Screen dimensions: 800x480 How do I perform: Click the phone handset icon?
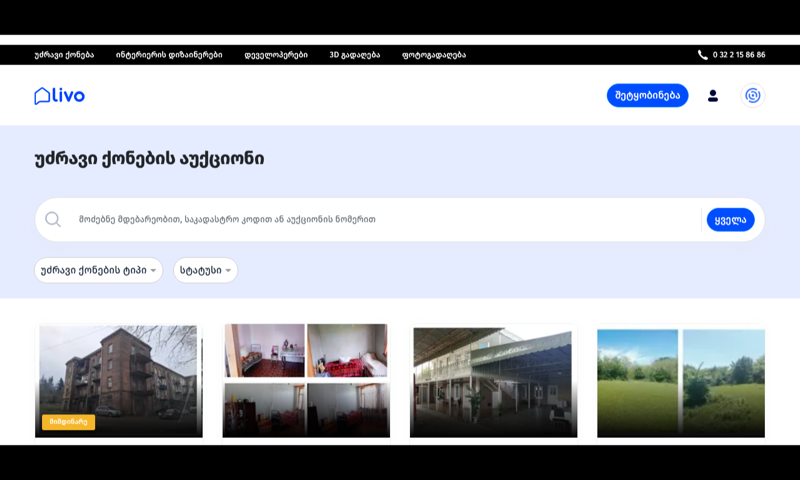tap(703, 55)
